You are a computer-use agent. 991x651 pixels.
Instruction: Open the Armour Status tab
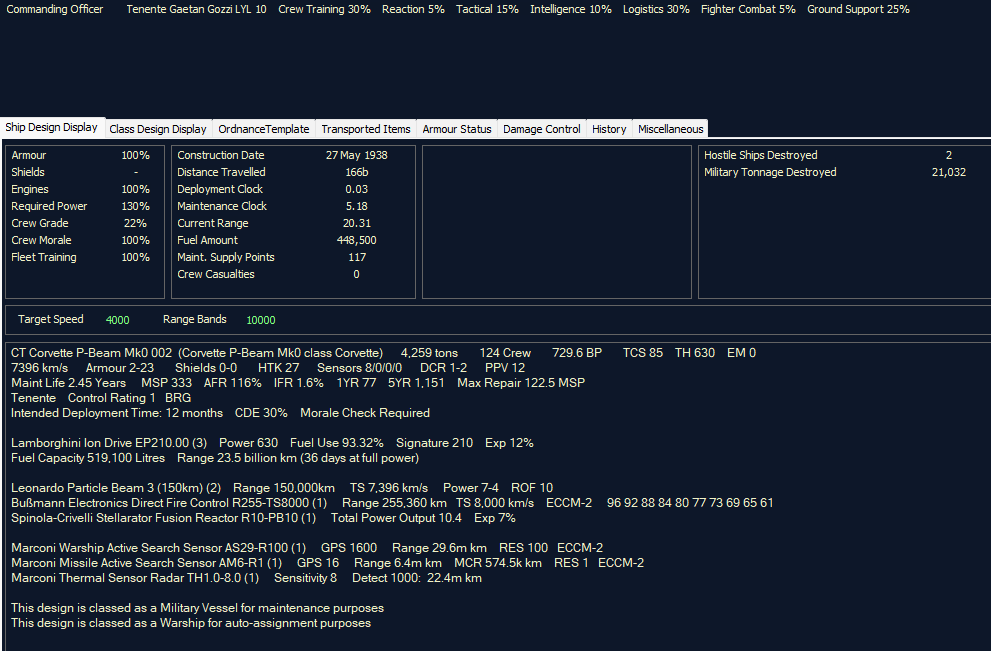tap(457, 129)
